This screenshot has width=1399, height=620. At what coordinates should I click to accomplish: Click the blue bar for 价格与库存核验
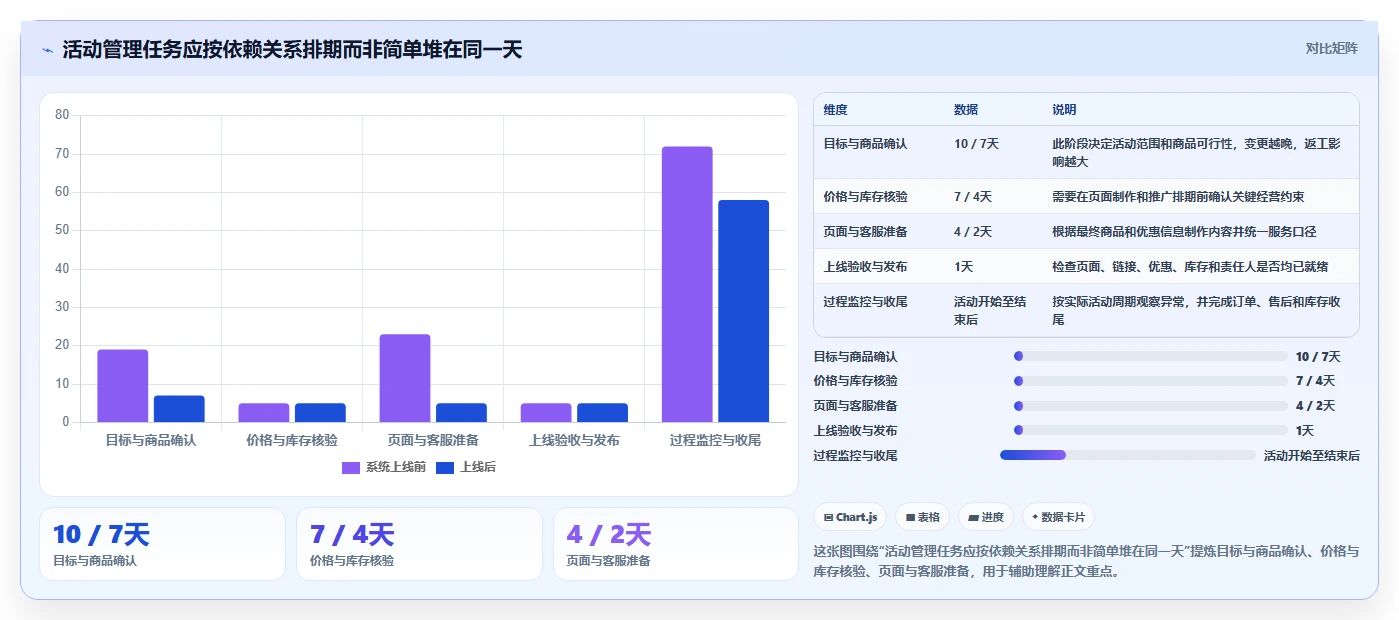pos(320,413)
